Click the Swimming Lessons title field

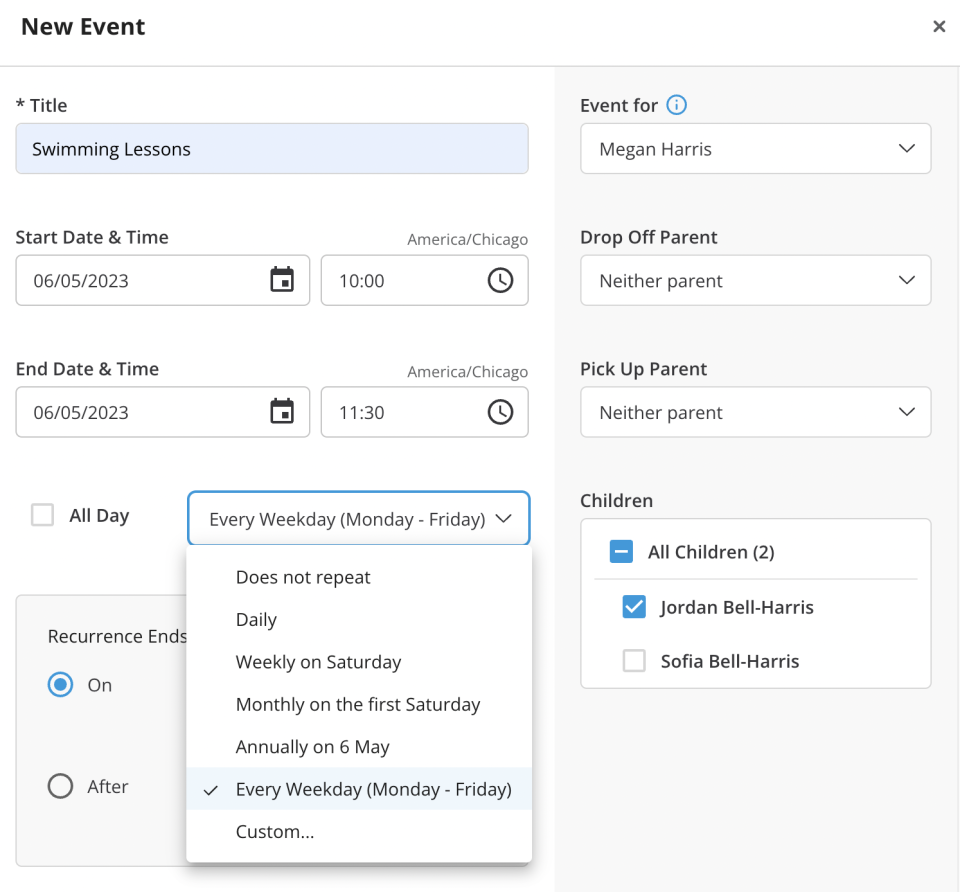coord(271,149)
